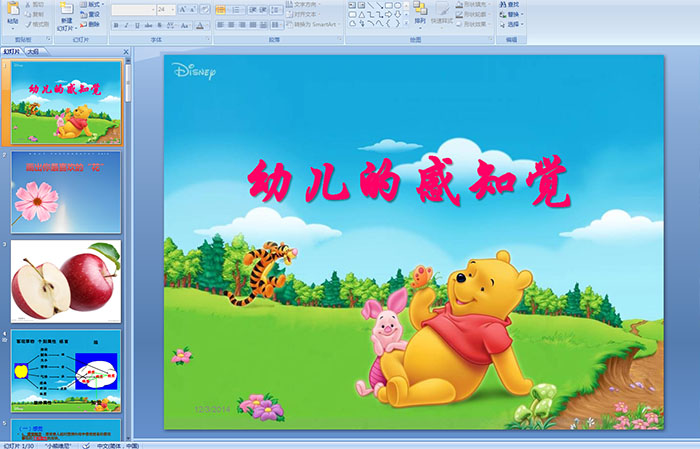This screenshot has height=449, width=700.
Task: Click the Font Color (A) button
Action: [200, 25]
